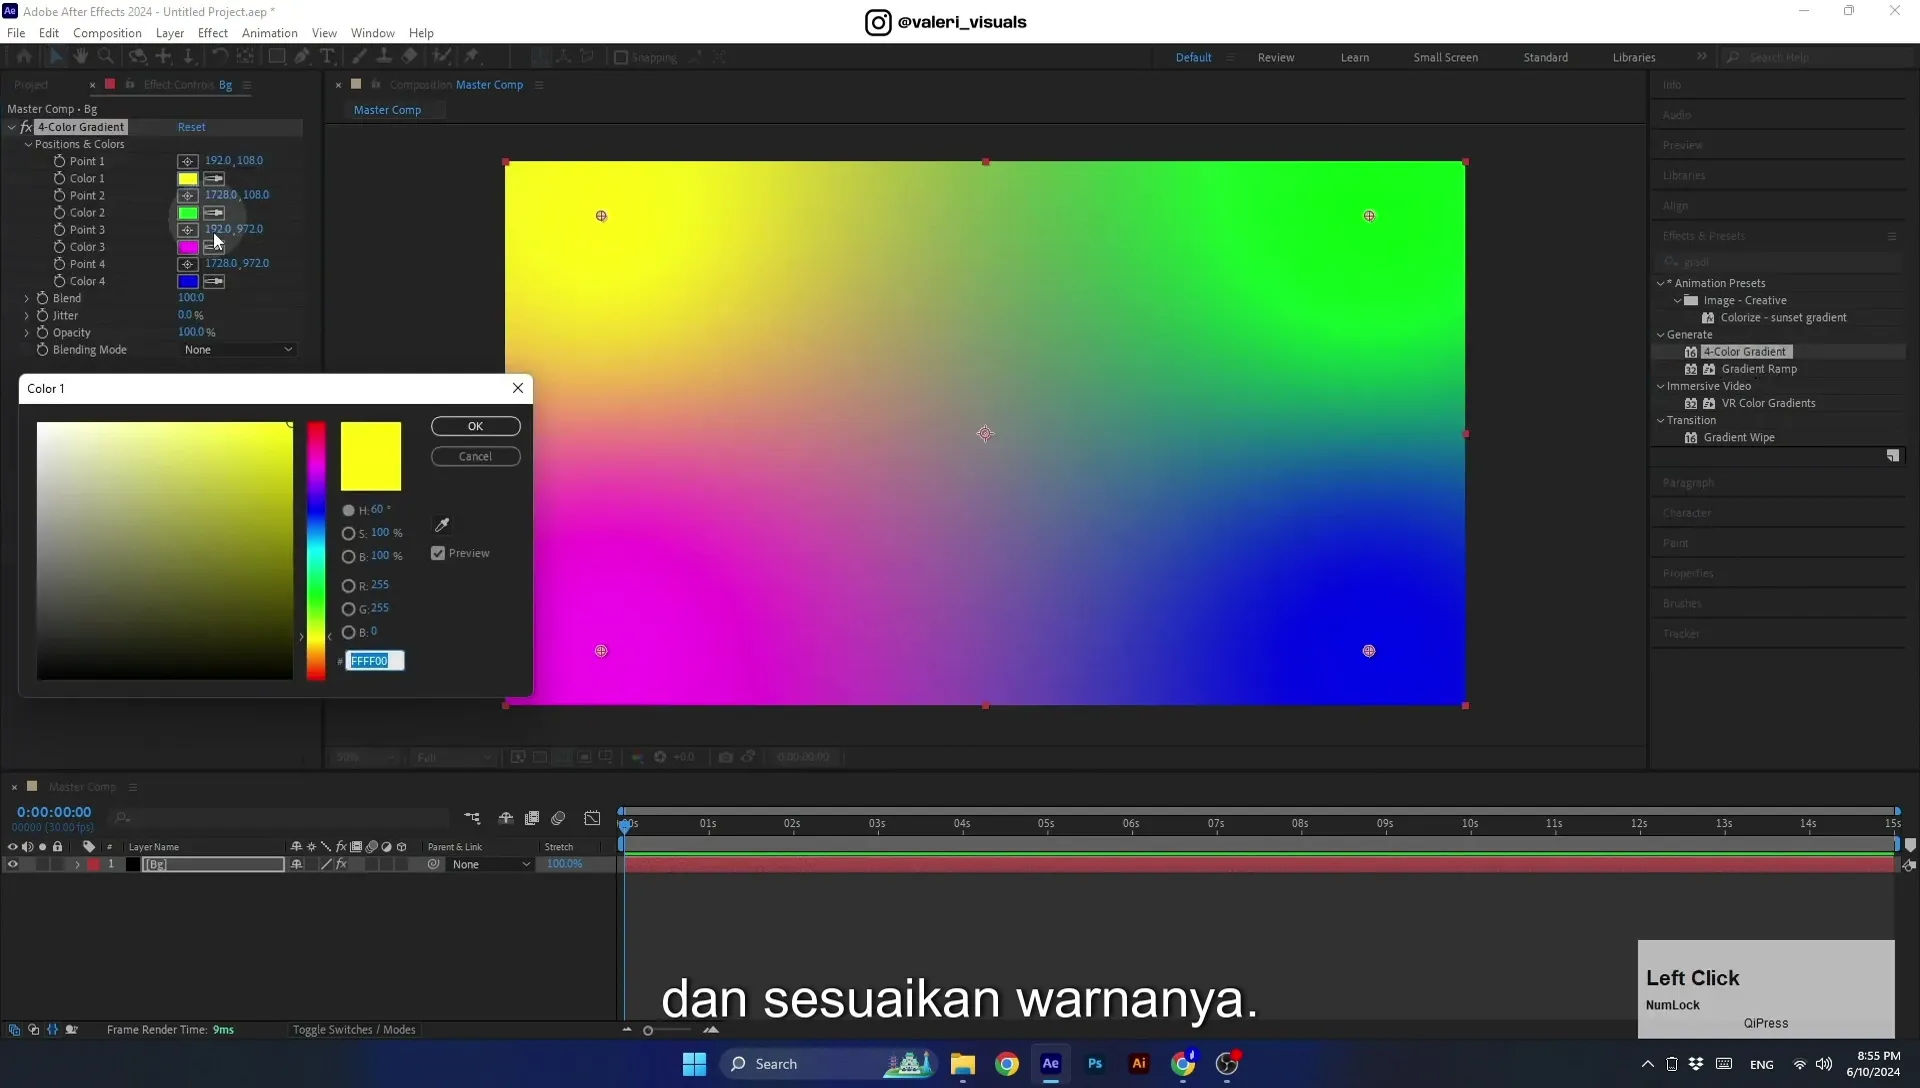Select the Hand tool in toolbar
Image resolution: width=1920 pixels, height=1088 pixels.
(80, 57)
